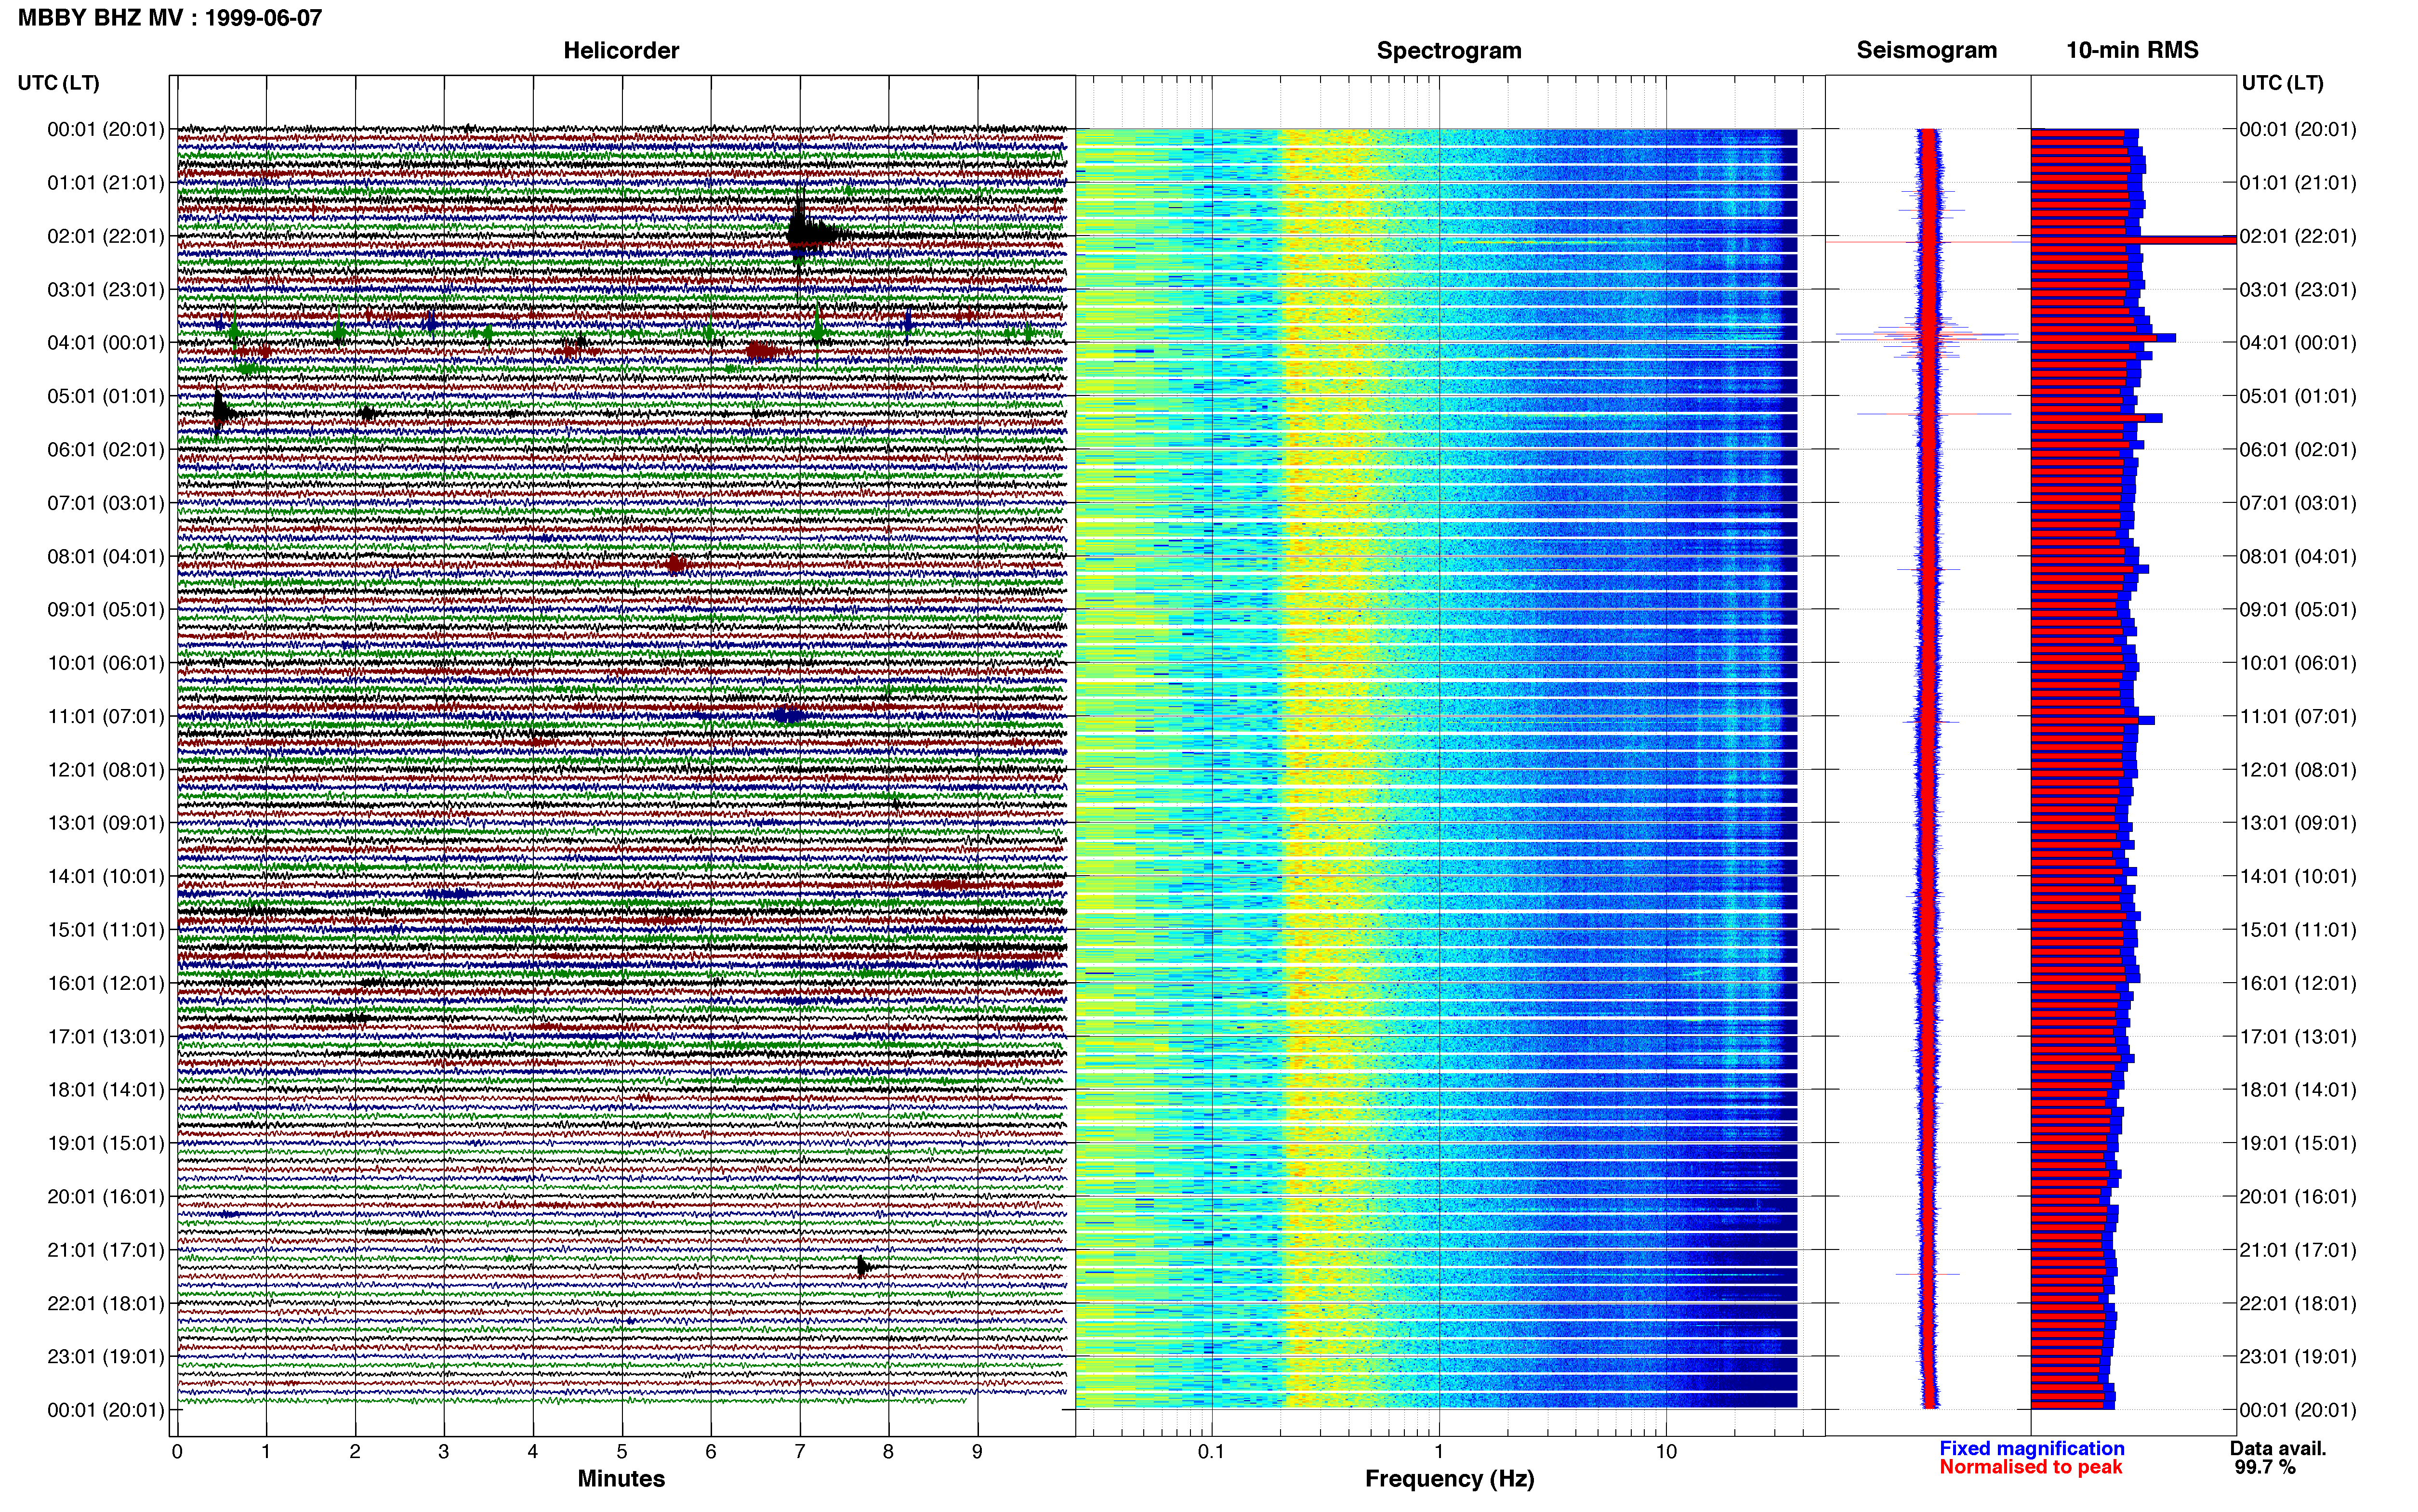Click the '1' tick on Frequency axis
This screenshot has height=1512, width=2418.
(1439, 1452)
